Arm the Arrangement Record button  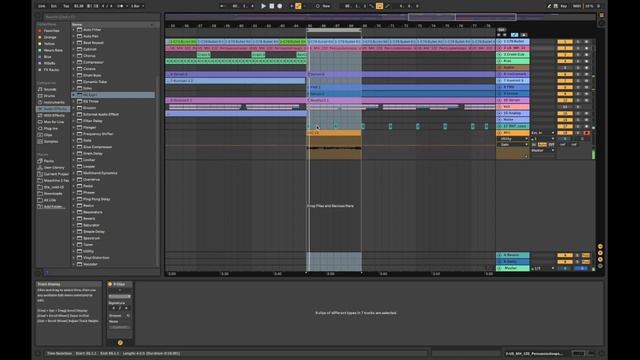(280, 6)
